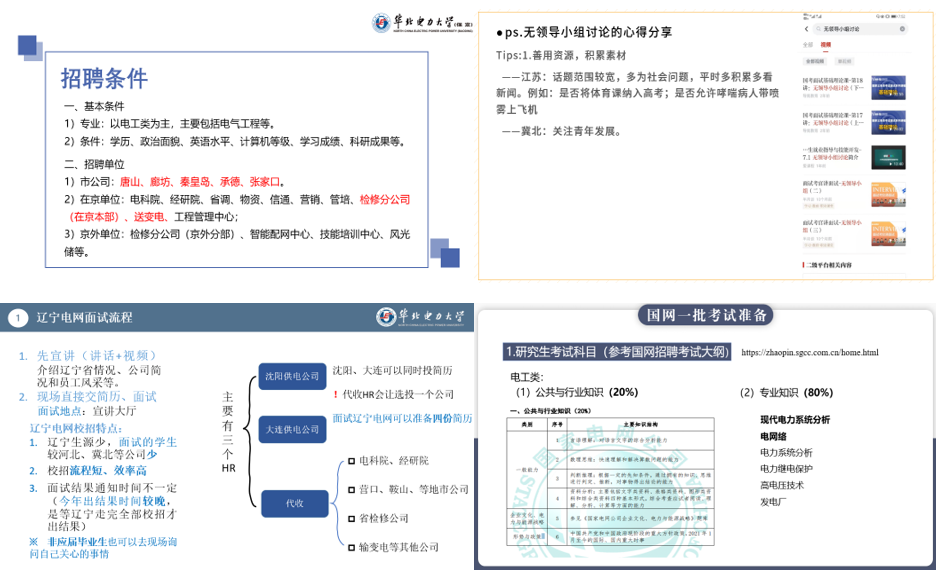Open the zhaopin.sgcc.com.cn/home.html link
Screen dimensions: 936x570
809,353
